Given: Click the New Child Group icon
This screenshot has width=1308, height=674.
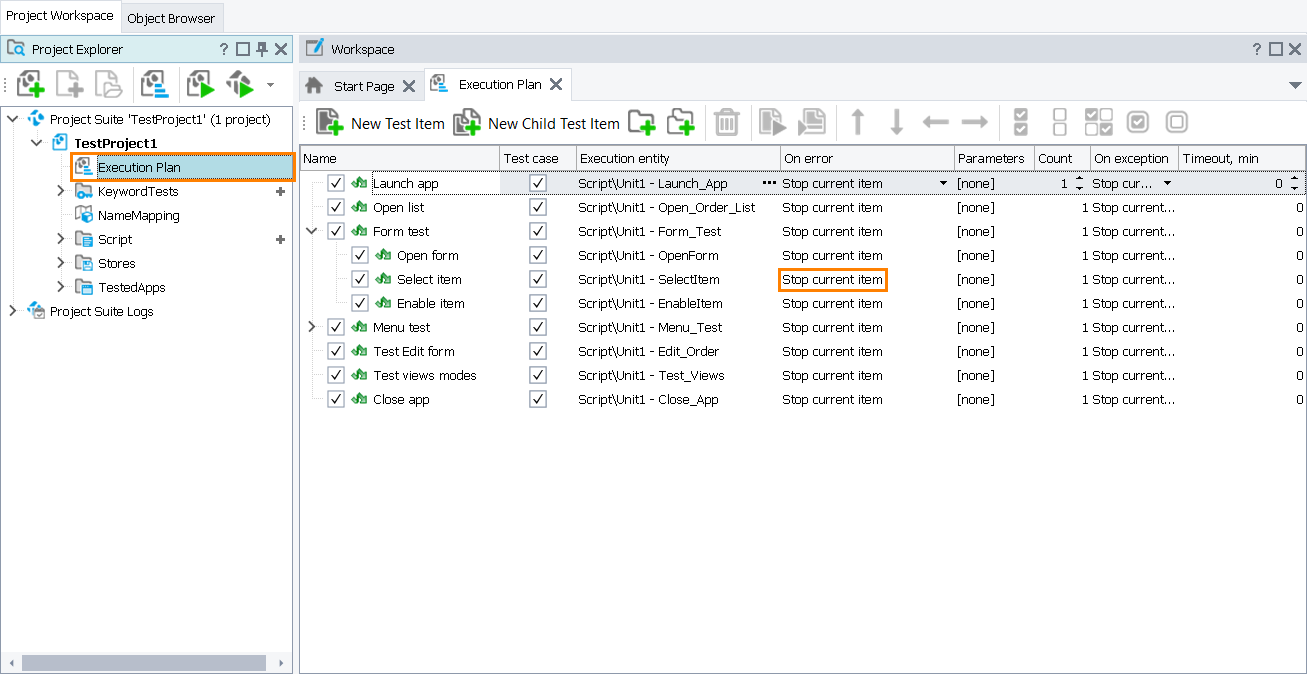Looking at the screenshot, I should [681, 122].
